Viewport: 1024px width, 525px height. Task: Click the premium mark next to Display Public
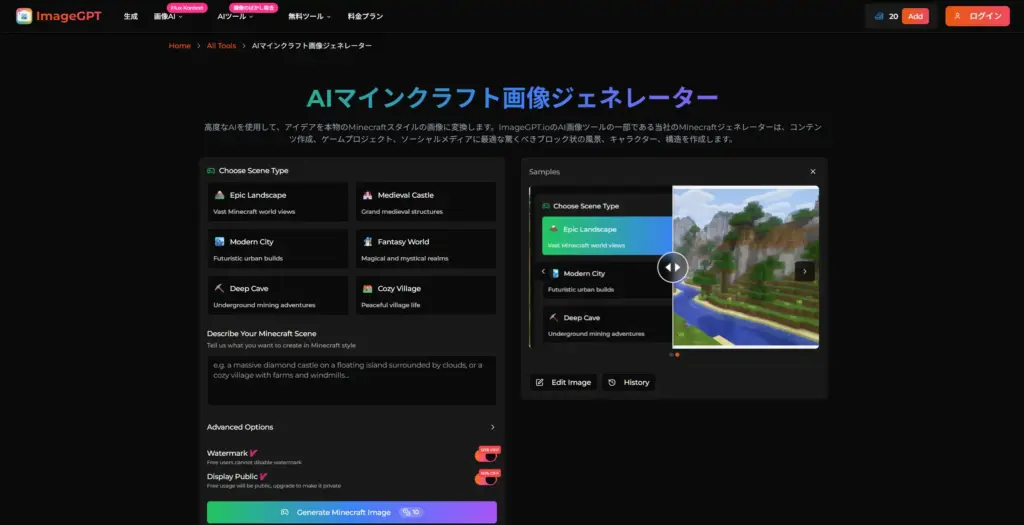pyautogui.click(x=263, y=477)
